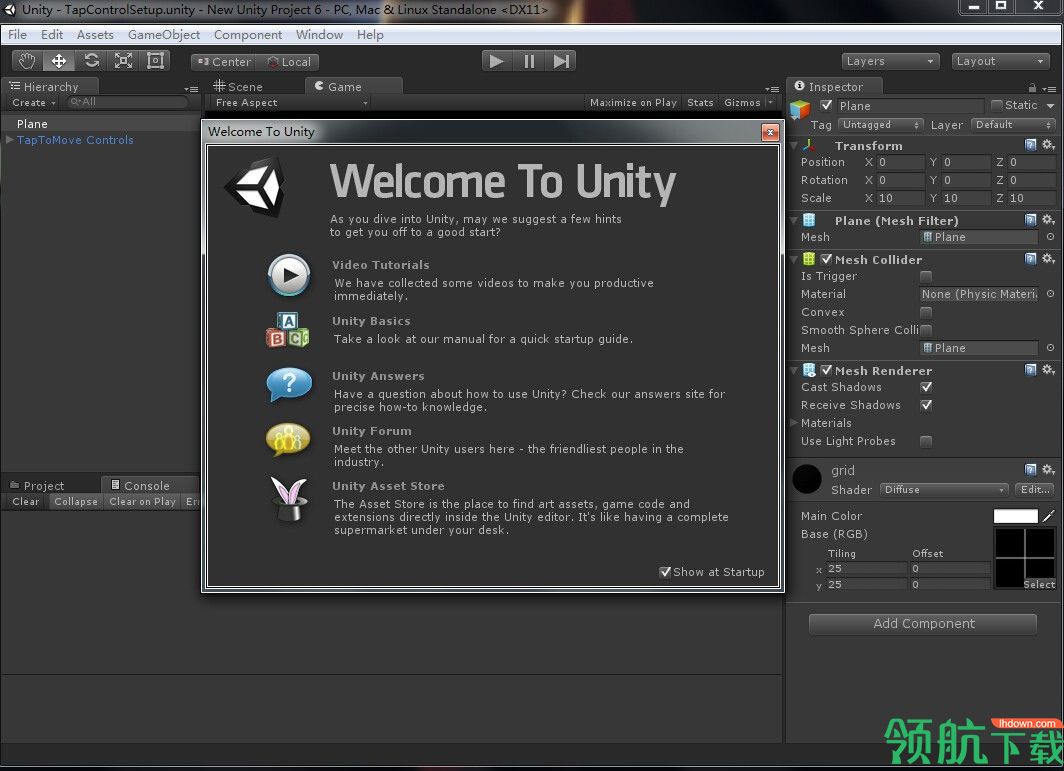Enable Is Trigger checkbox
This screenshot has height=771, width=1064.
point(926,276)
